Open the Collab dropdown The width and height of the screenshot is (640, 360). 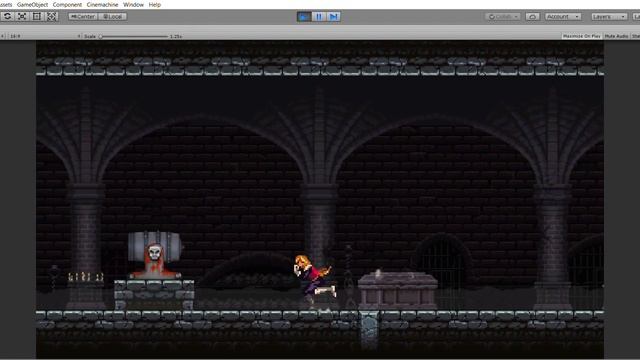(x=503, y=17)
